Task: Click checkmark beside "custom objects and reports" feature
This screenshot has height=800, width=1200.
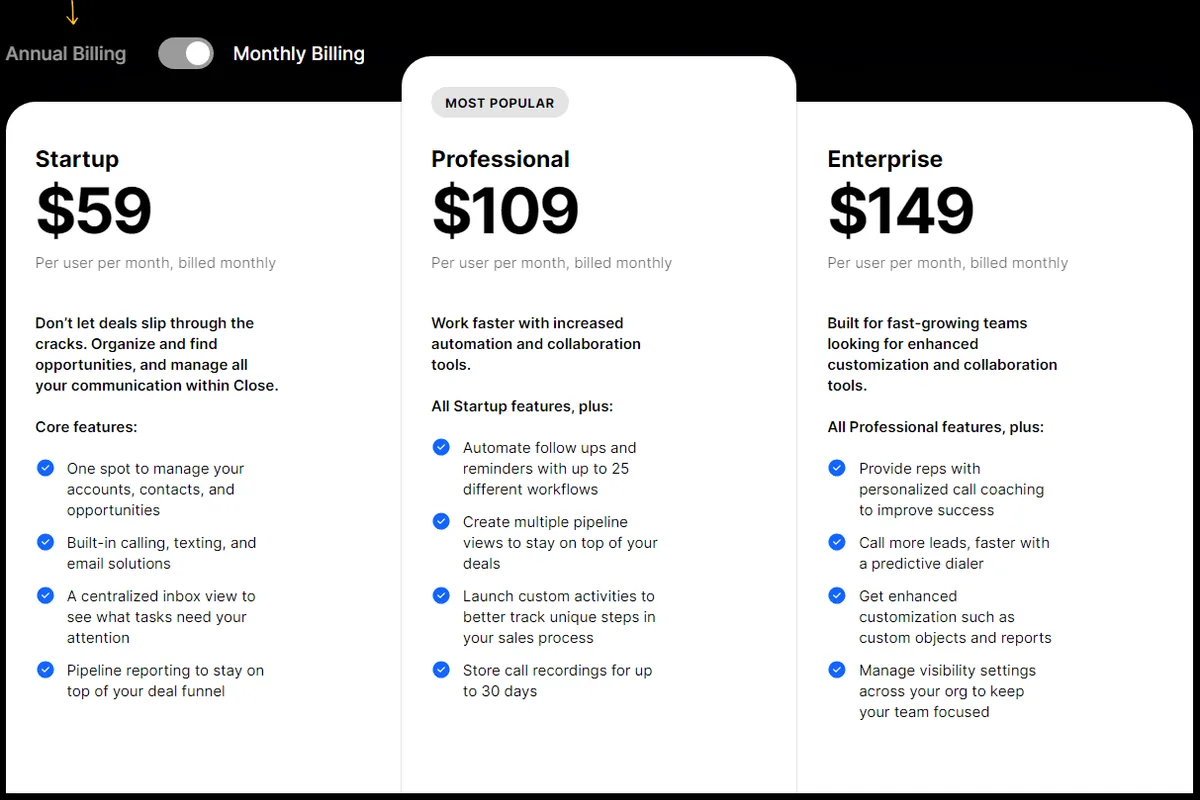Action: pyautogui.click(x=837, y=595)
